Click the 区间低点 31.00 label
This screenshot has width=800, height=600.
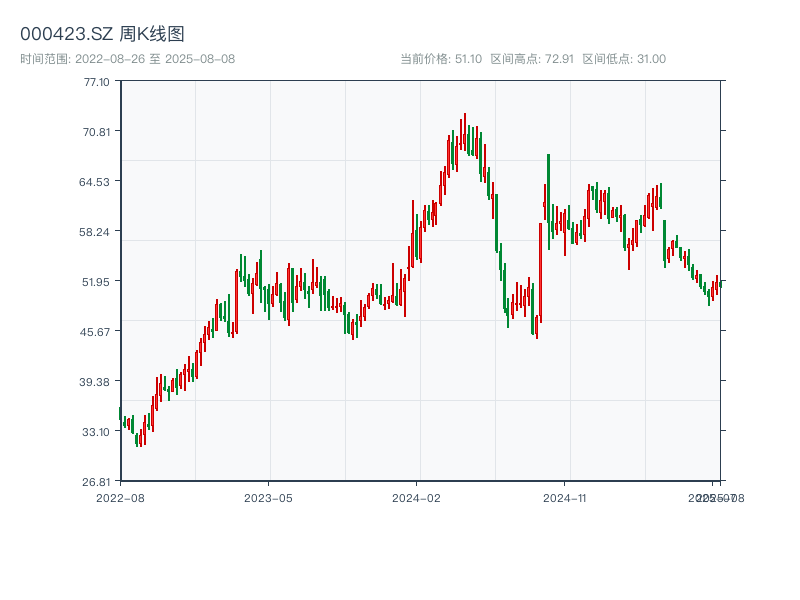(624, 59)
